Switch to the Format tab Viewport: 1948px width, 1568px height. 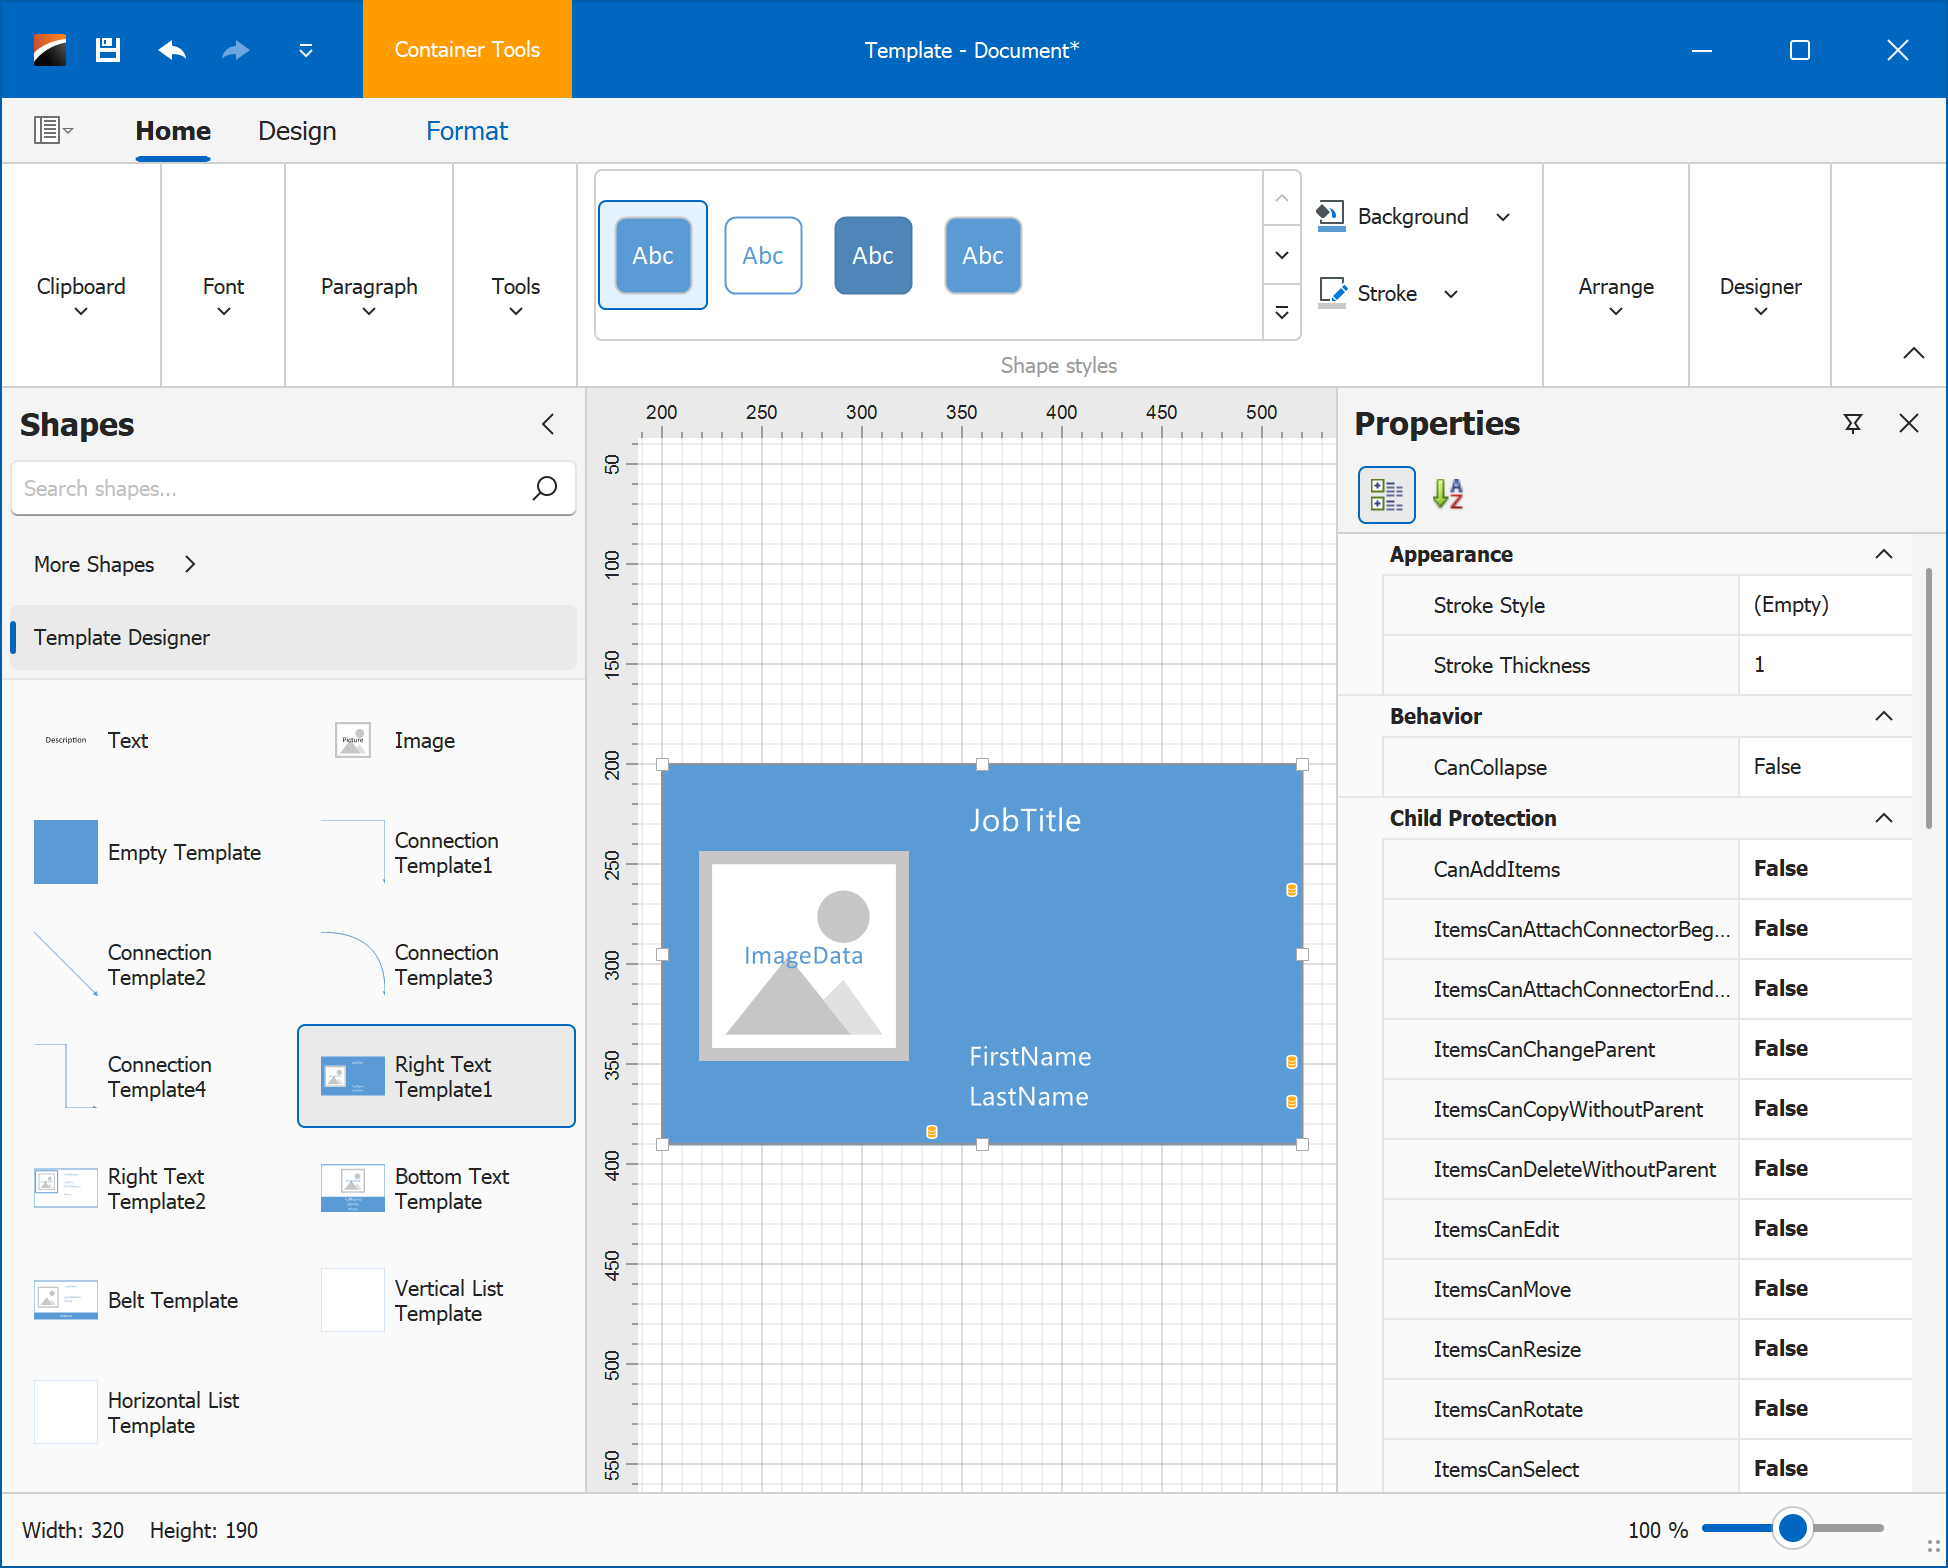pyautogui.click(x=467, y=131)
